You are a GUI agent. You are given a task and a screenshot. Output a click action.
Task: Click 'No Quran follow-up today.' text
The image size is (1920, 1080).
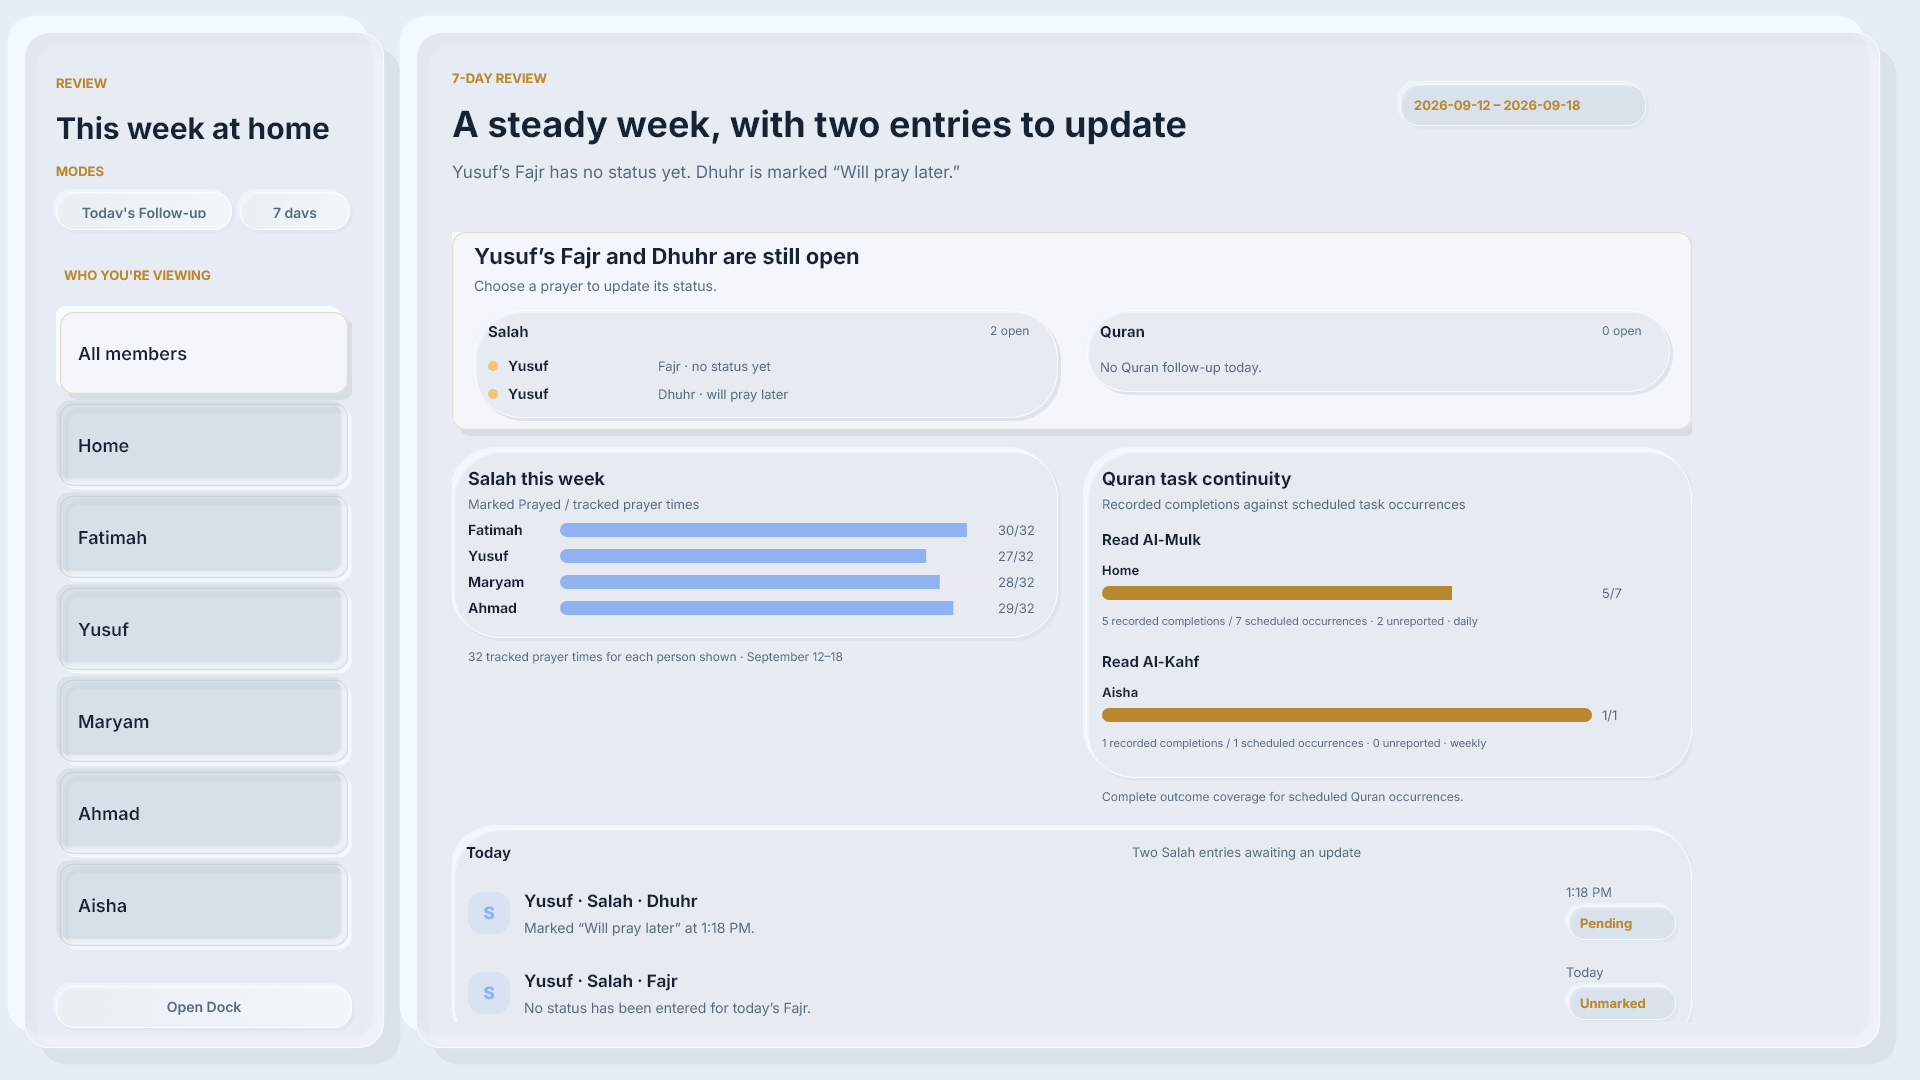[x=1180, y=367]
